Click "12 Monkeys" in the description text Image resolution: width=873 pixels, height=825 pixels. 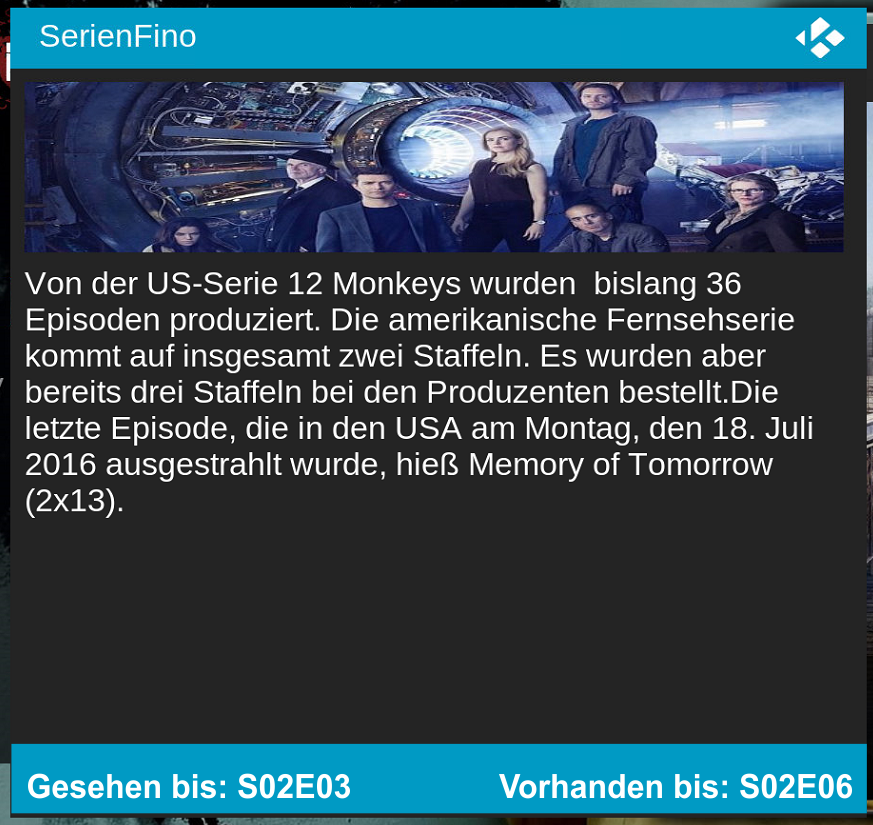pos(374,284)
